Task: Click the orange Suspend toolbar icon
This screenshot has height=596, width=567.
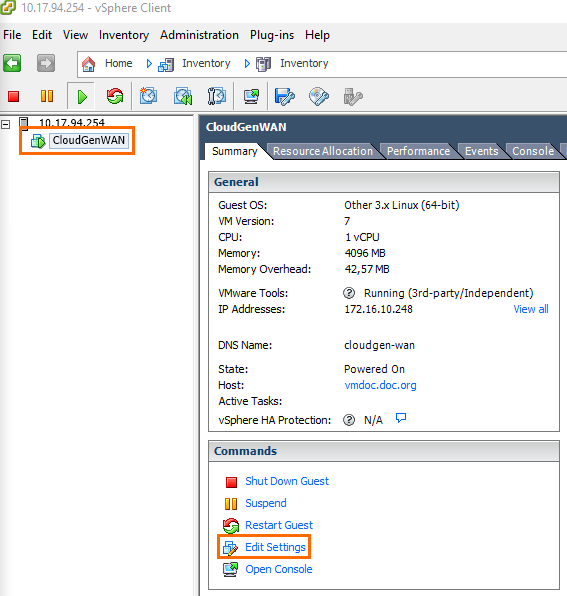Action: tap(47, 96)
